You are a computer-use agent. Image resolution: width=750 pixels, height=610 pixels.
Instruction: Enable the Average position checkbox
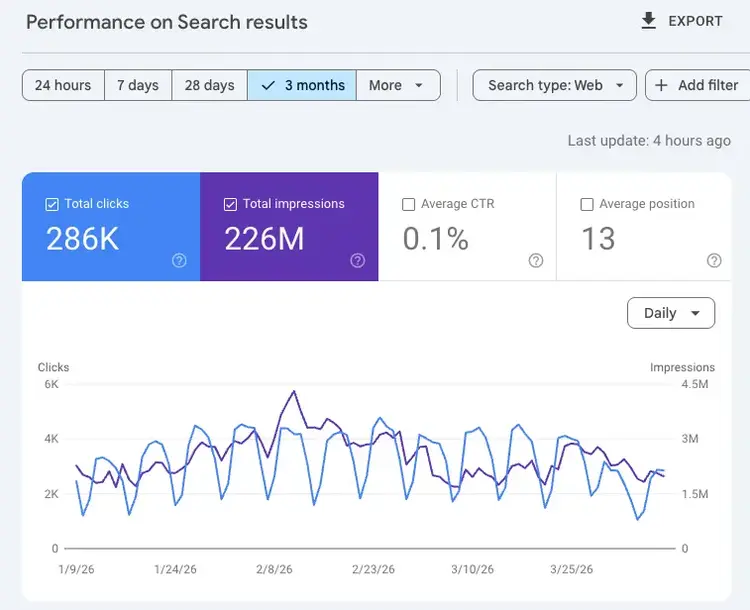[587, 204]
